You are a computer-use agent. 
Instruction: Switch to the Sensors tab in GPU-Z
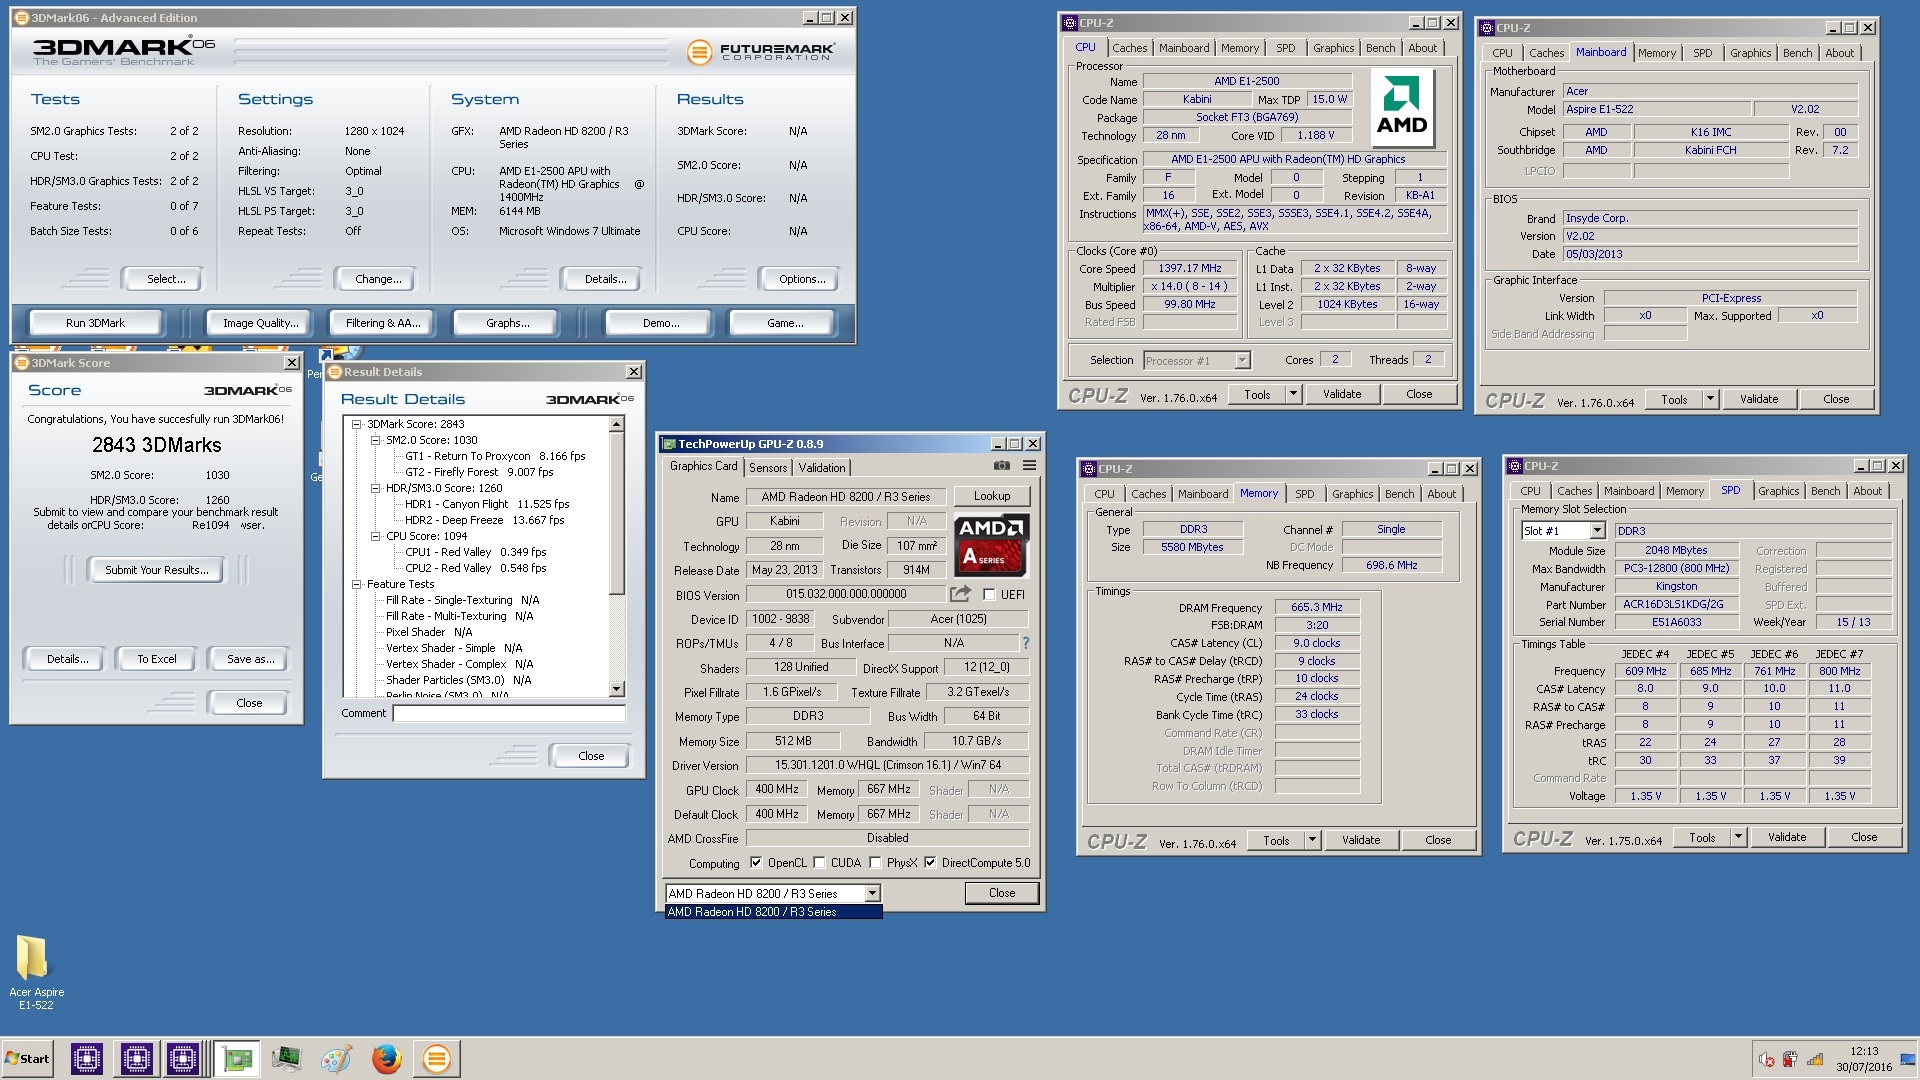767,467
